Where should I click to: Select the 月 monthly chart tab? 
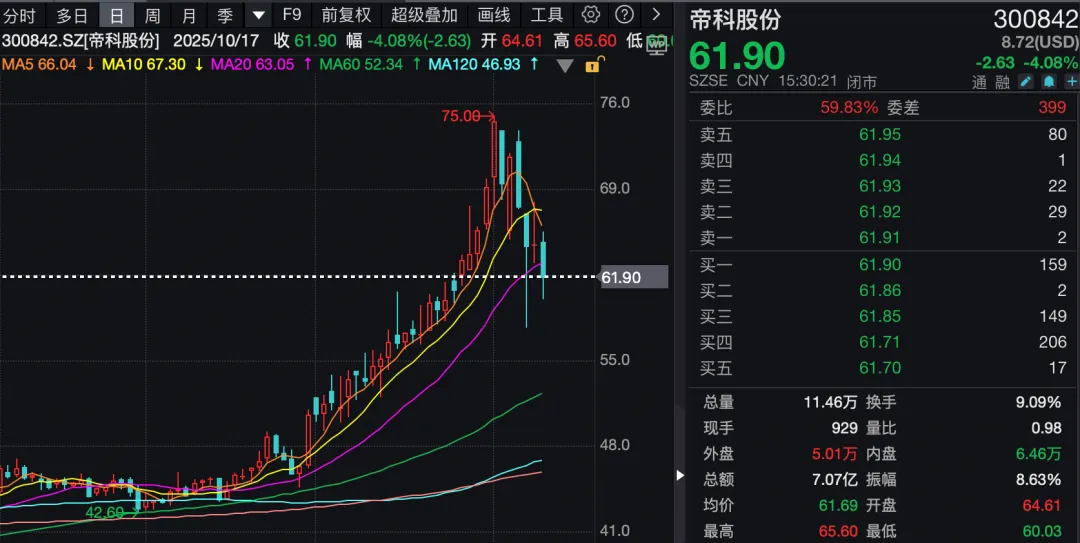point(189,15)
